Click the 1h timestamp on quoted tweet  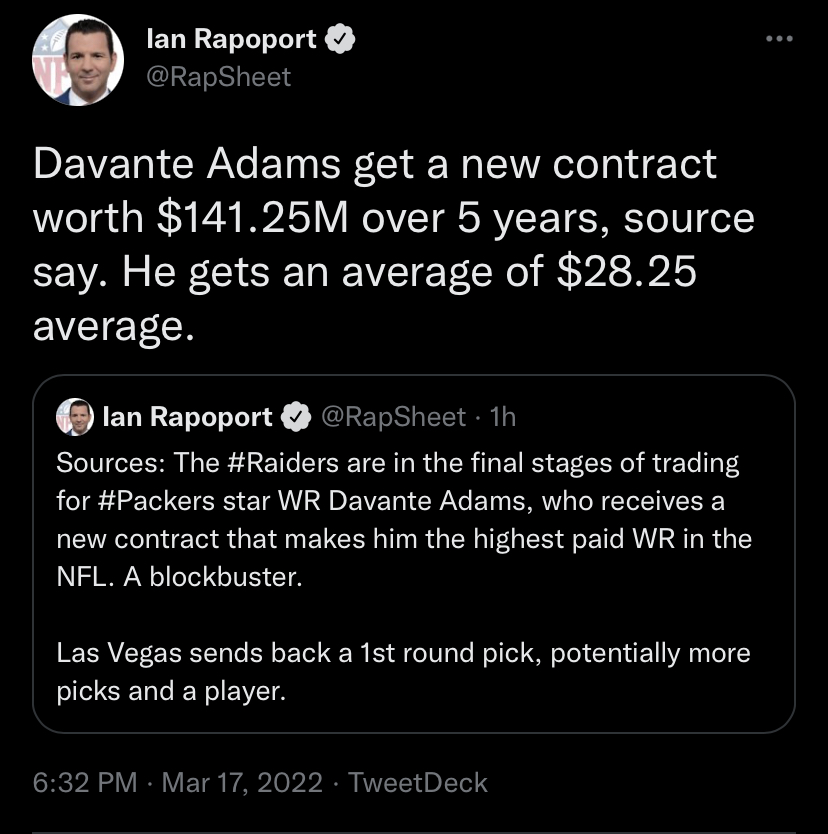click(503, 416)
